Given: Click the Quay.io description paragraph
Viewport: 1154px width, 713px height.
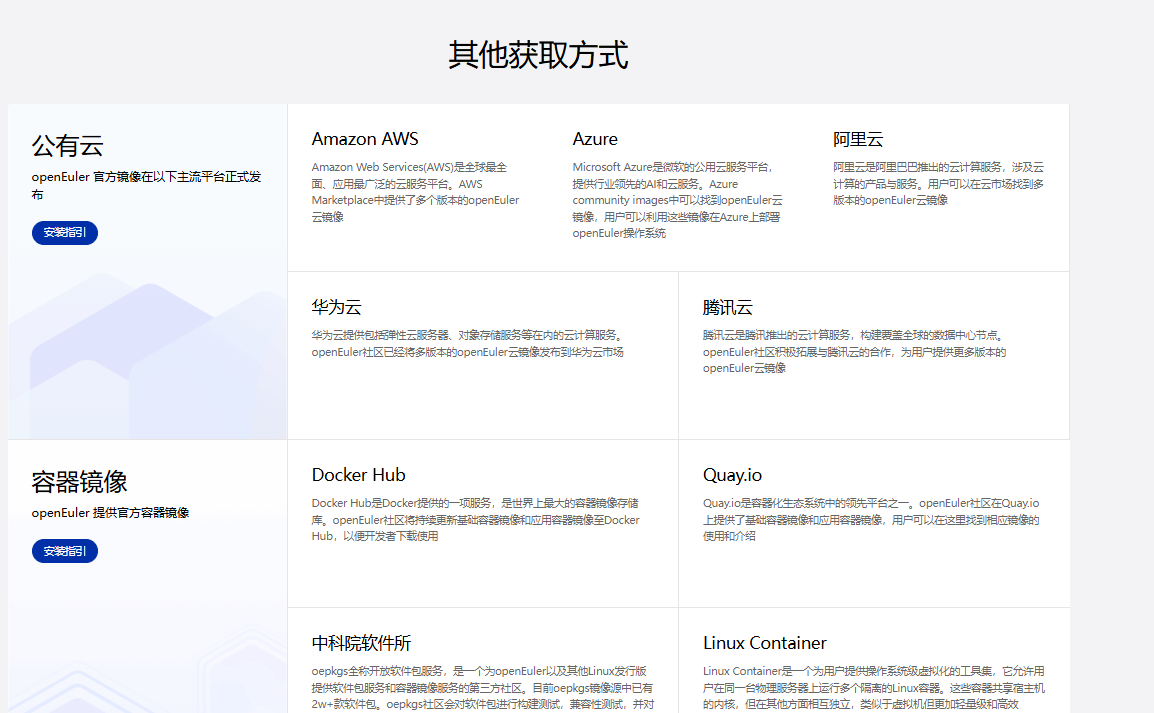Looking at the screenshot, I should coord(871,519).
